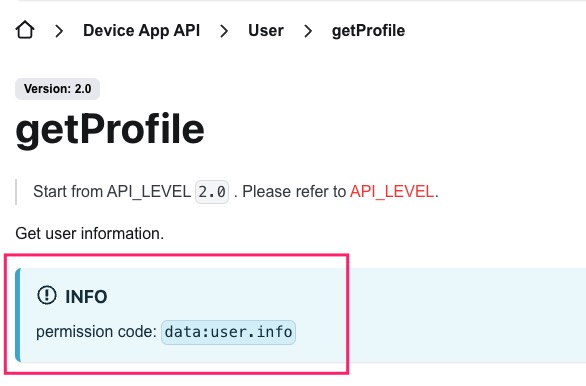Click chevron before Device App API
This screenshot has height=386, width=586.
coord(59,31)
